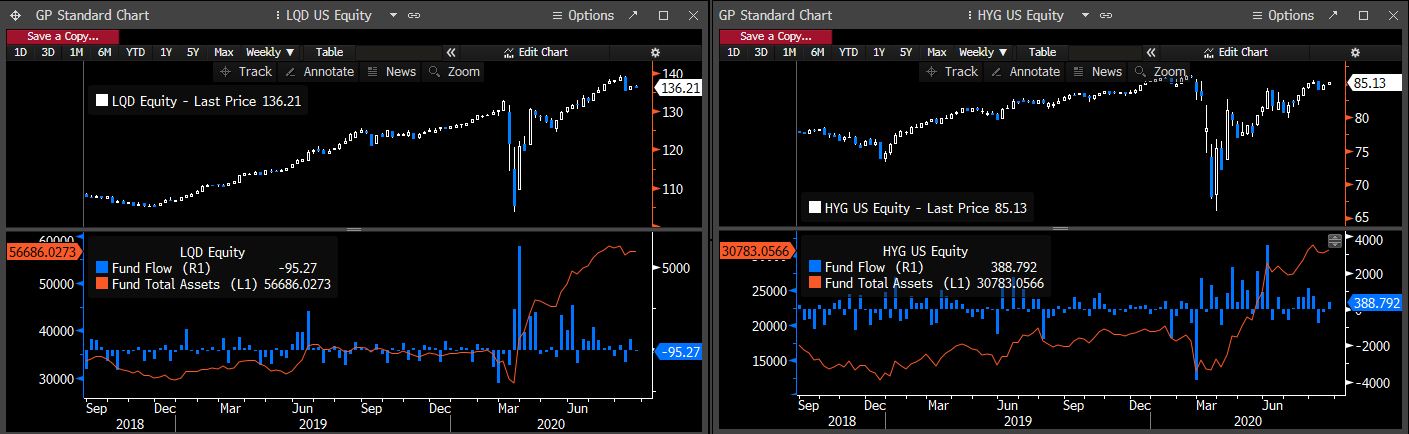
Task: Select 1Y range in LQD window
Action: pyautogui.click(x=166, y=52)
